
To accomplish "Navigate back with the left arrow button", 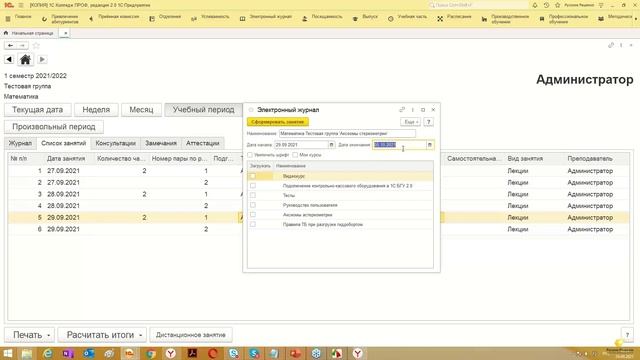I will [10, 45].
